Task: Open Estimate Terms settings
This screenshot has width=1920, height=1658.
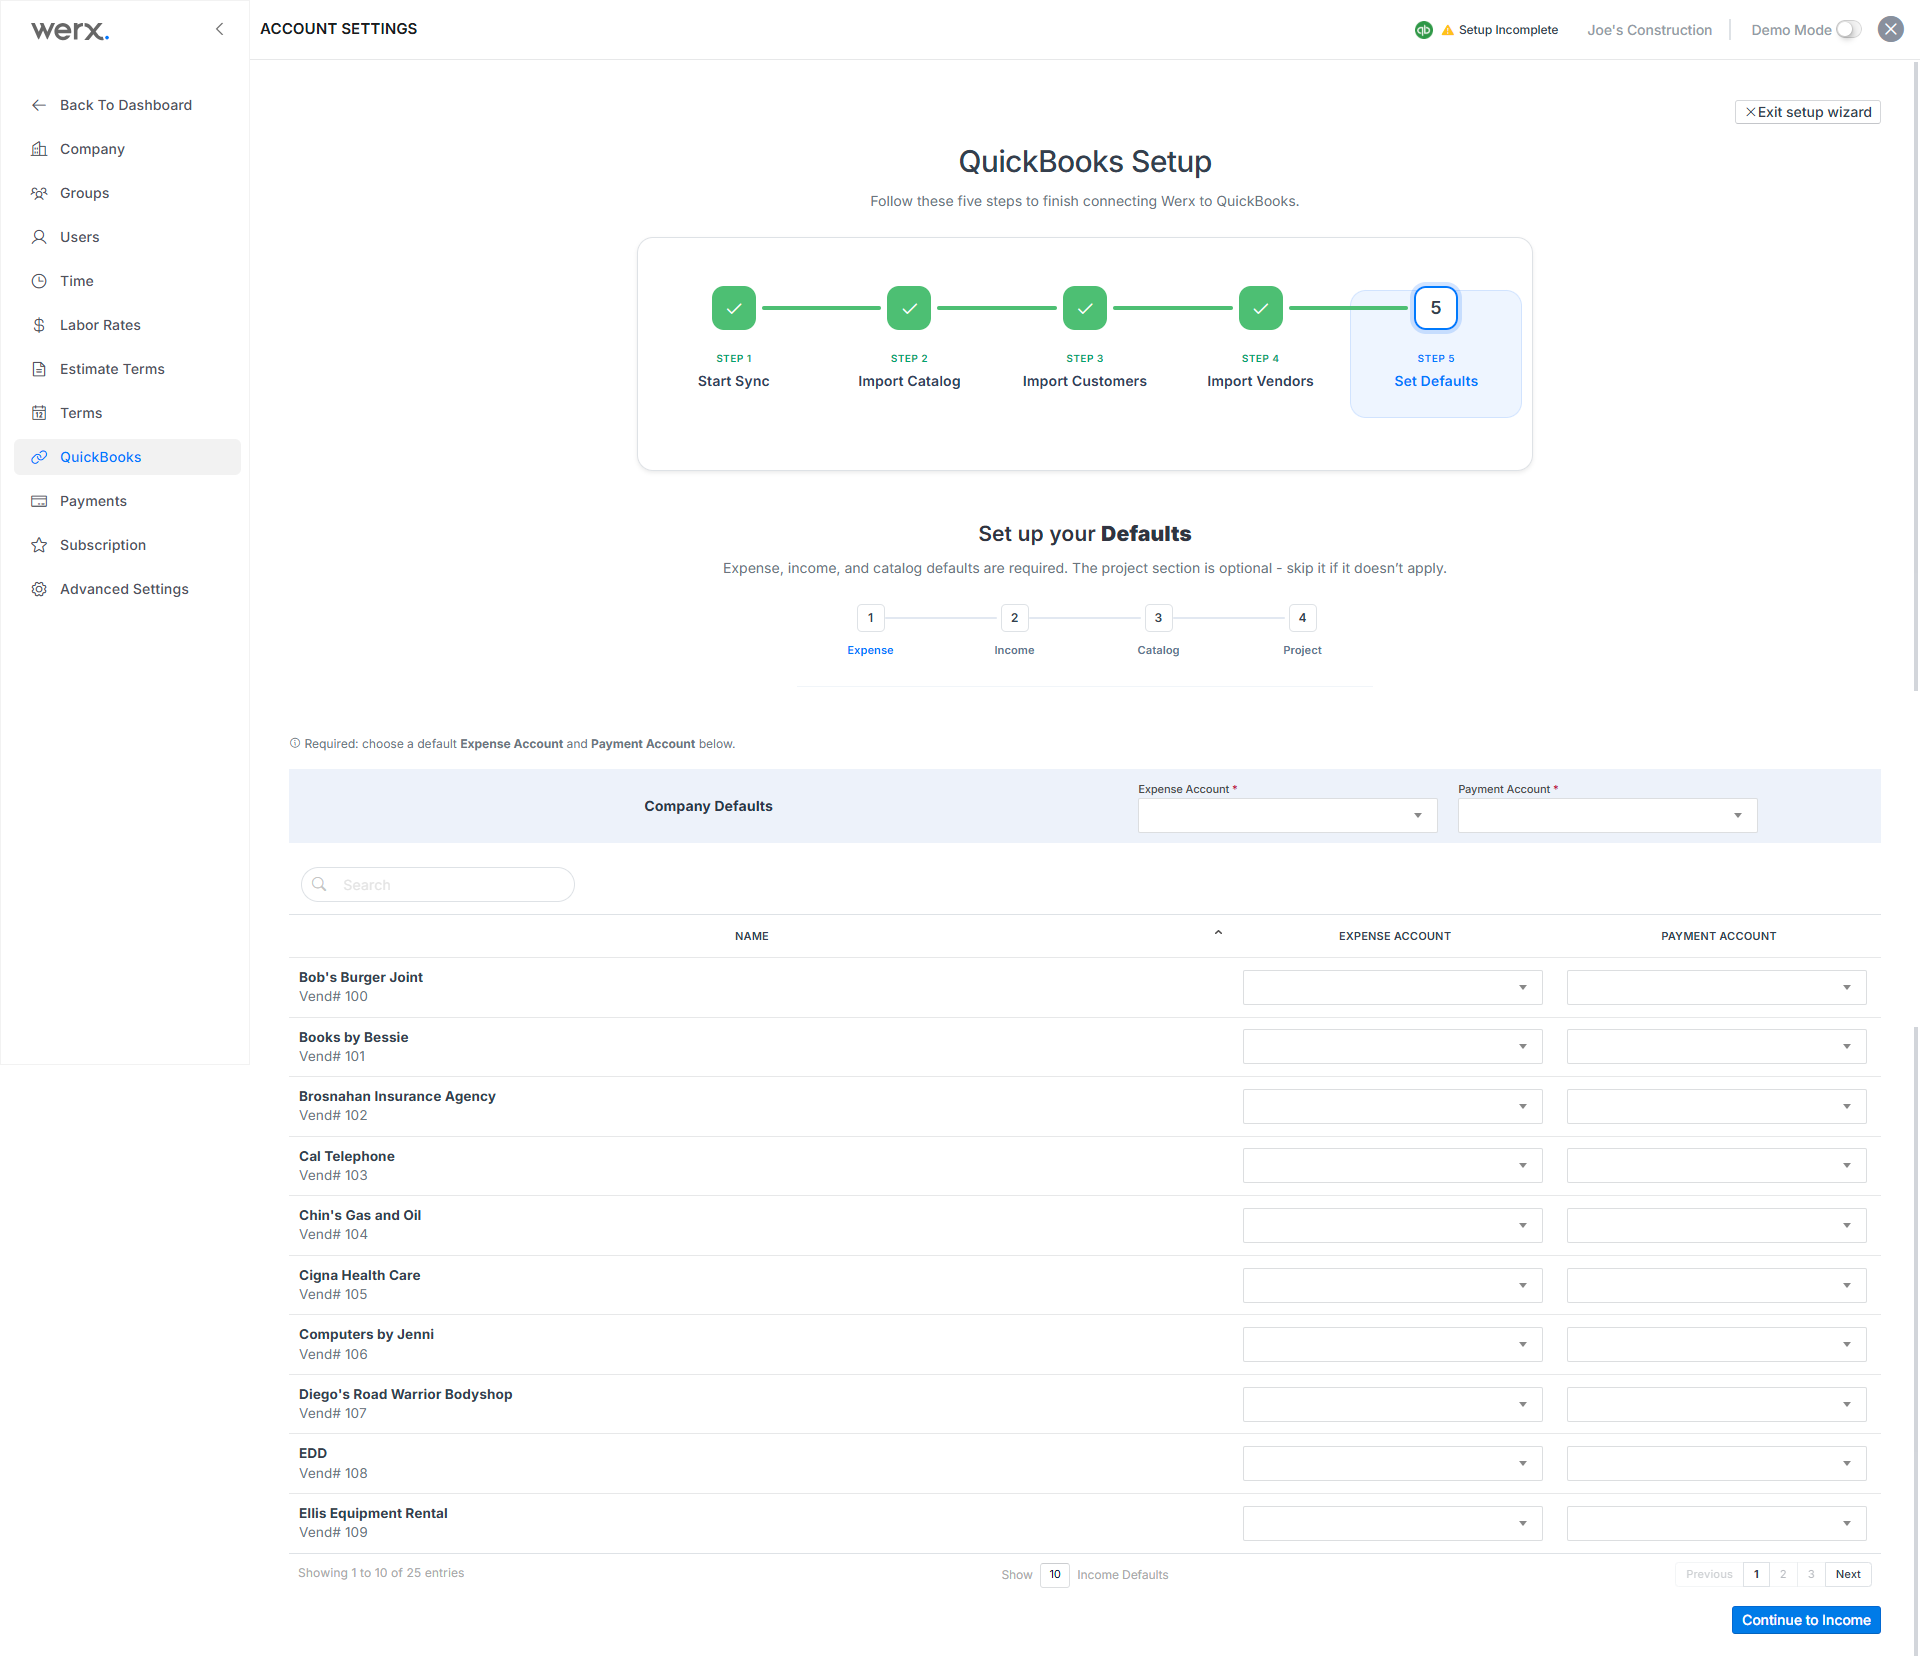Action: (127, 369)
